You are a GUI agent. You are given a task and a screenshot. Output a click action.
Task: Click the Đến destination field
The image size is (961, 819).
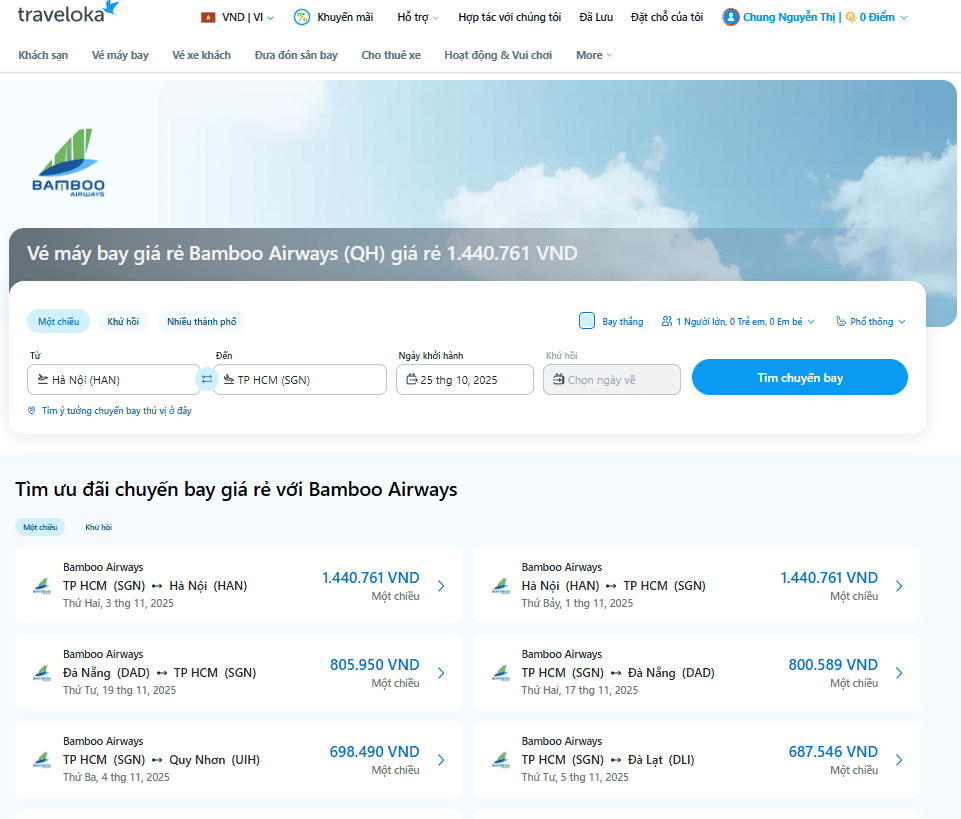click(x=300, y=380)
